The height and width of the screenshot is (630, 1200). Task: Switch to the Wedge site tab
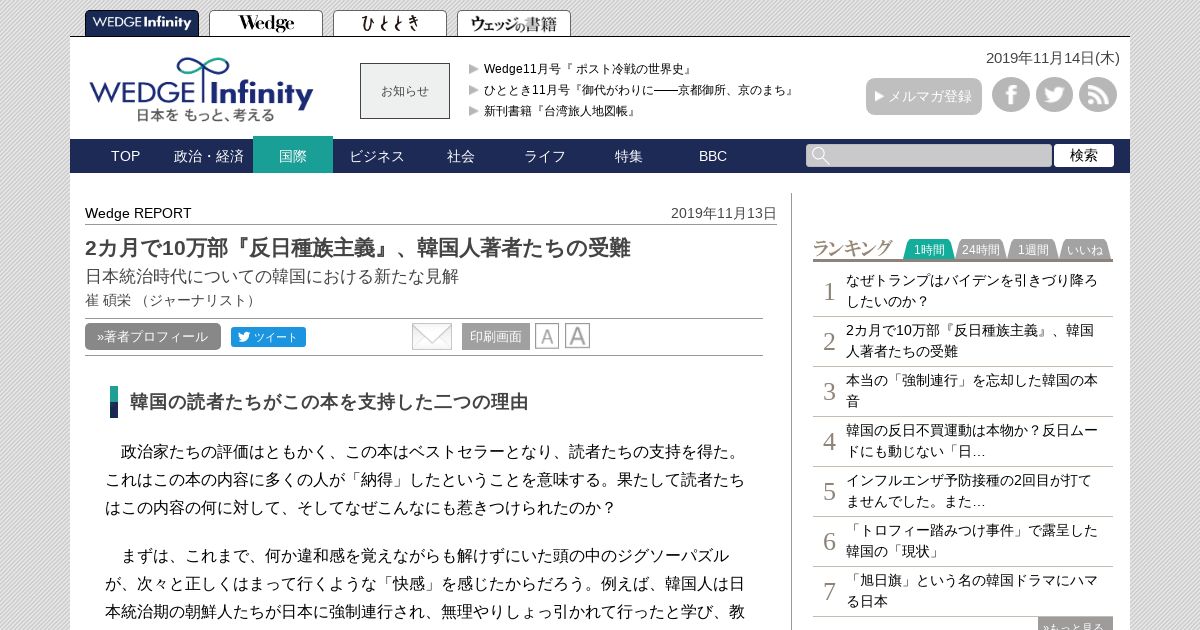click(266, 23)
